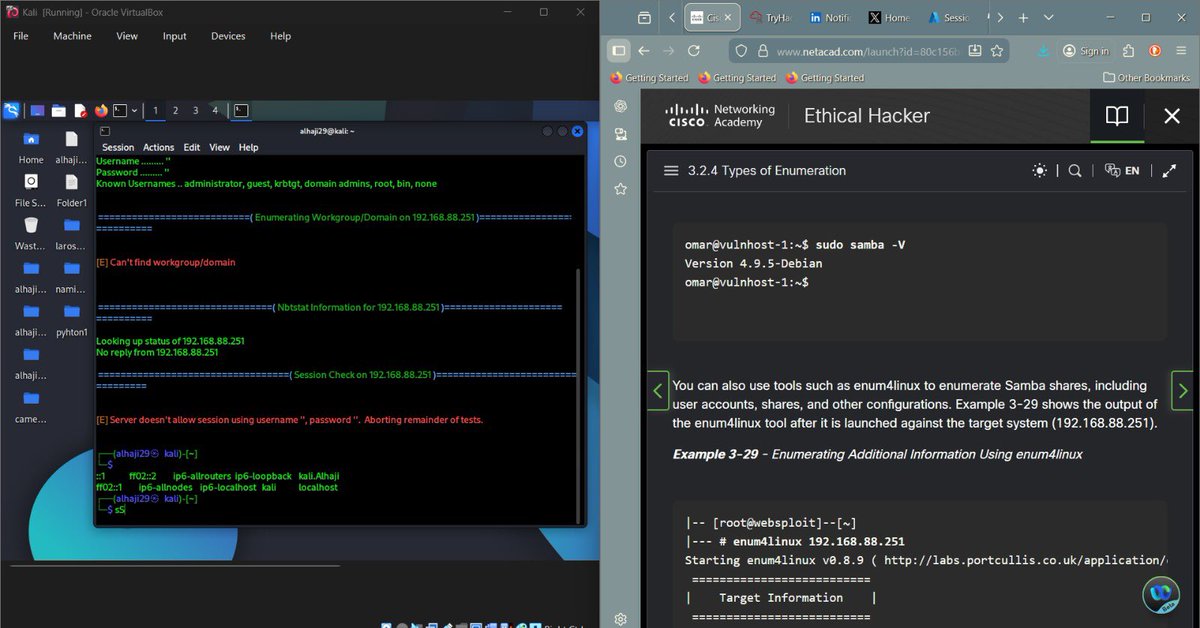Bookmark the netacad page with the star

[x=996, y=50]
